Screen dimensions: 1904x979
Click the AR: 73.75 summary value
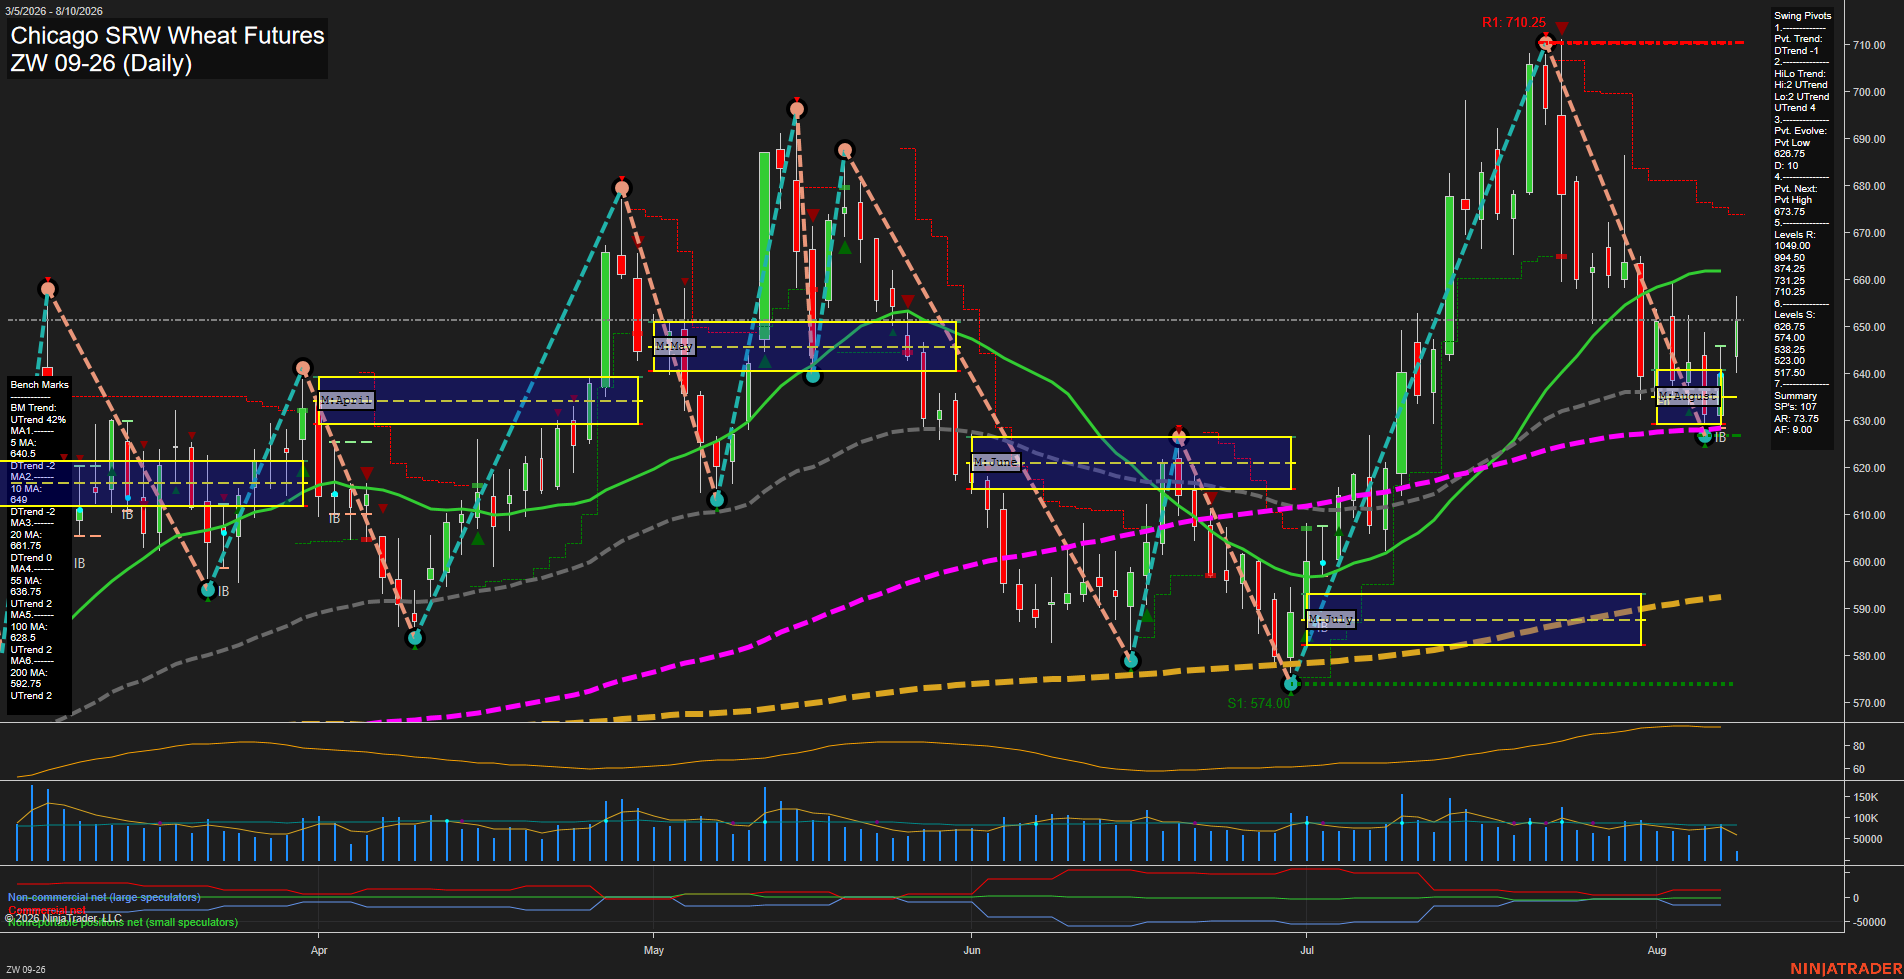pyautogui.click(x=1796, y=419)
